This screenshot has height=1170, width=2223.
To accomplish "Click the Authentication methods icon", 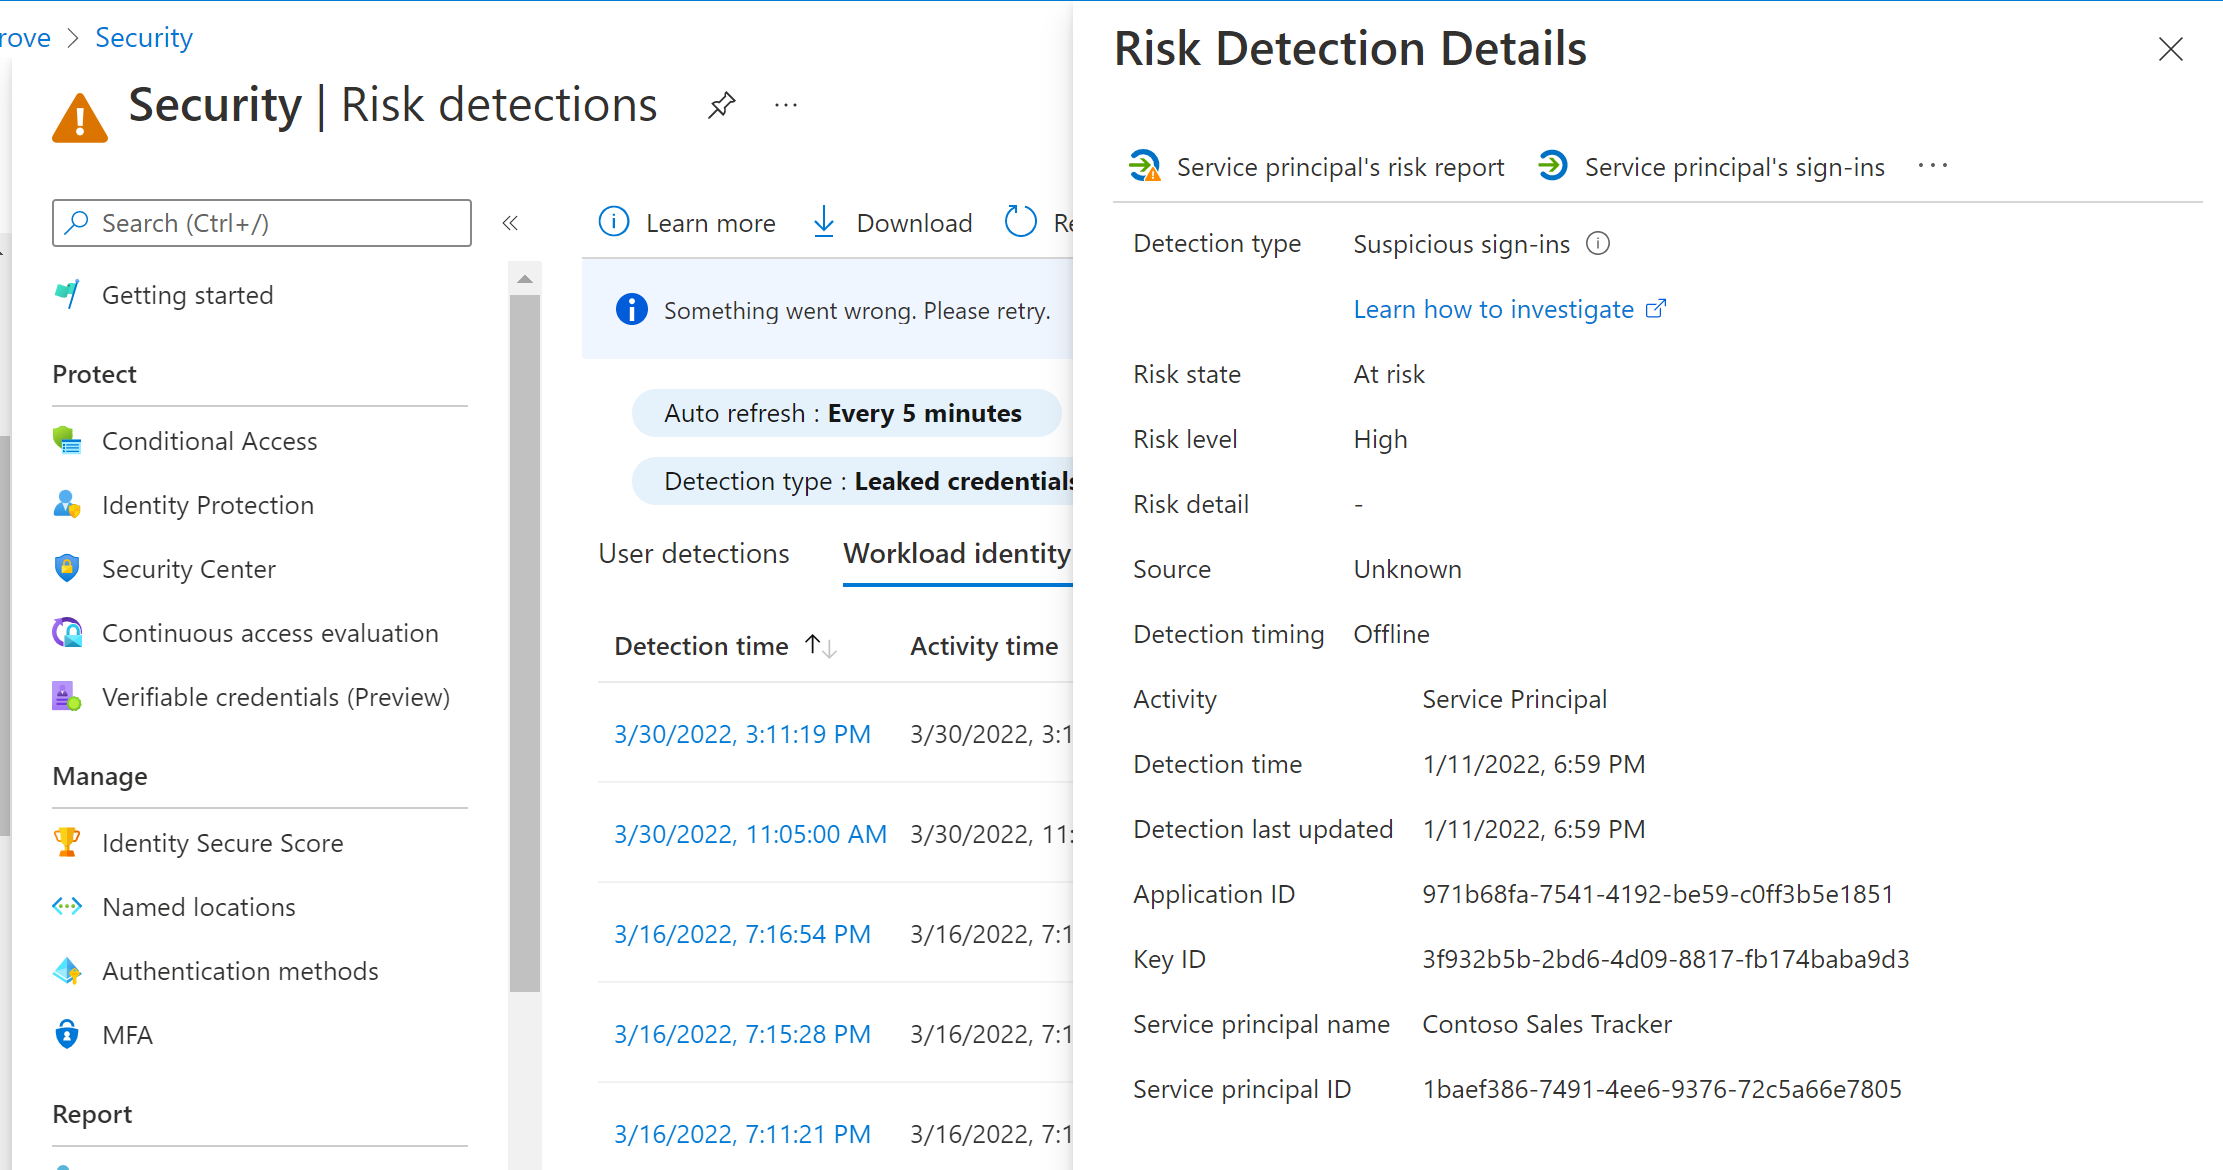I will [68, 969].
